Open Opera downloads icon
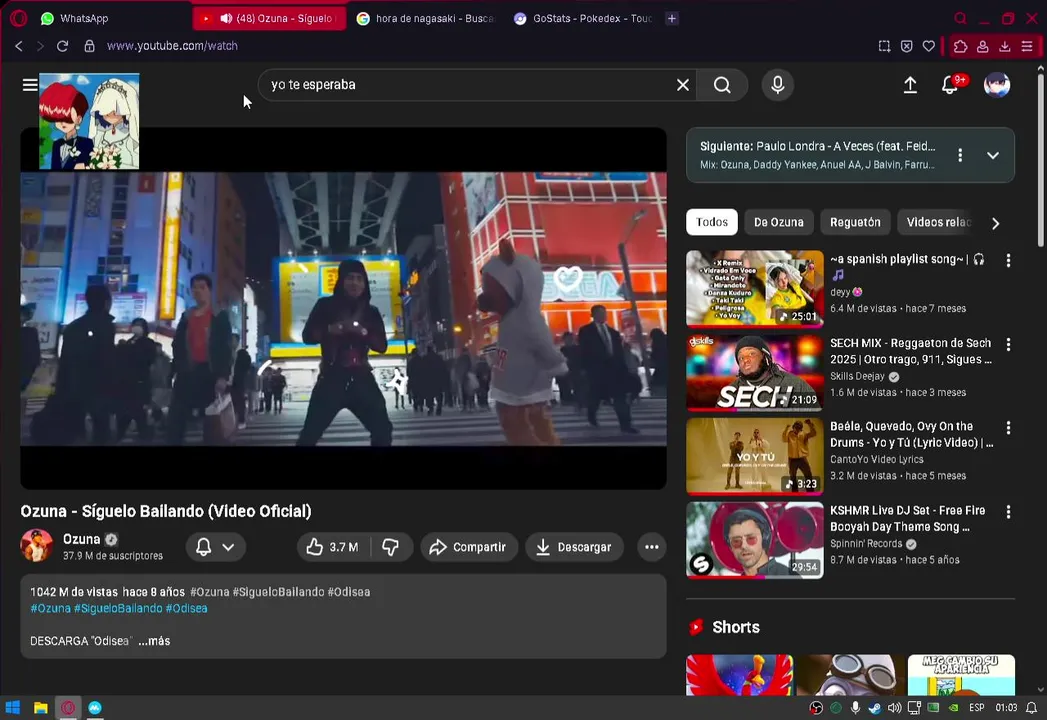The width and height of the screenshot is (1047, 720). point(1004,46)
